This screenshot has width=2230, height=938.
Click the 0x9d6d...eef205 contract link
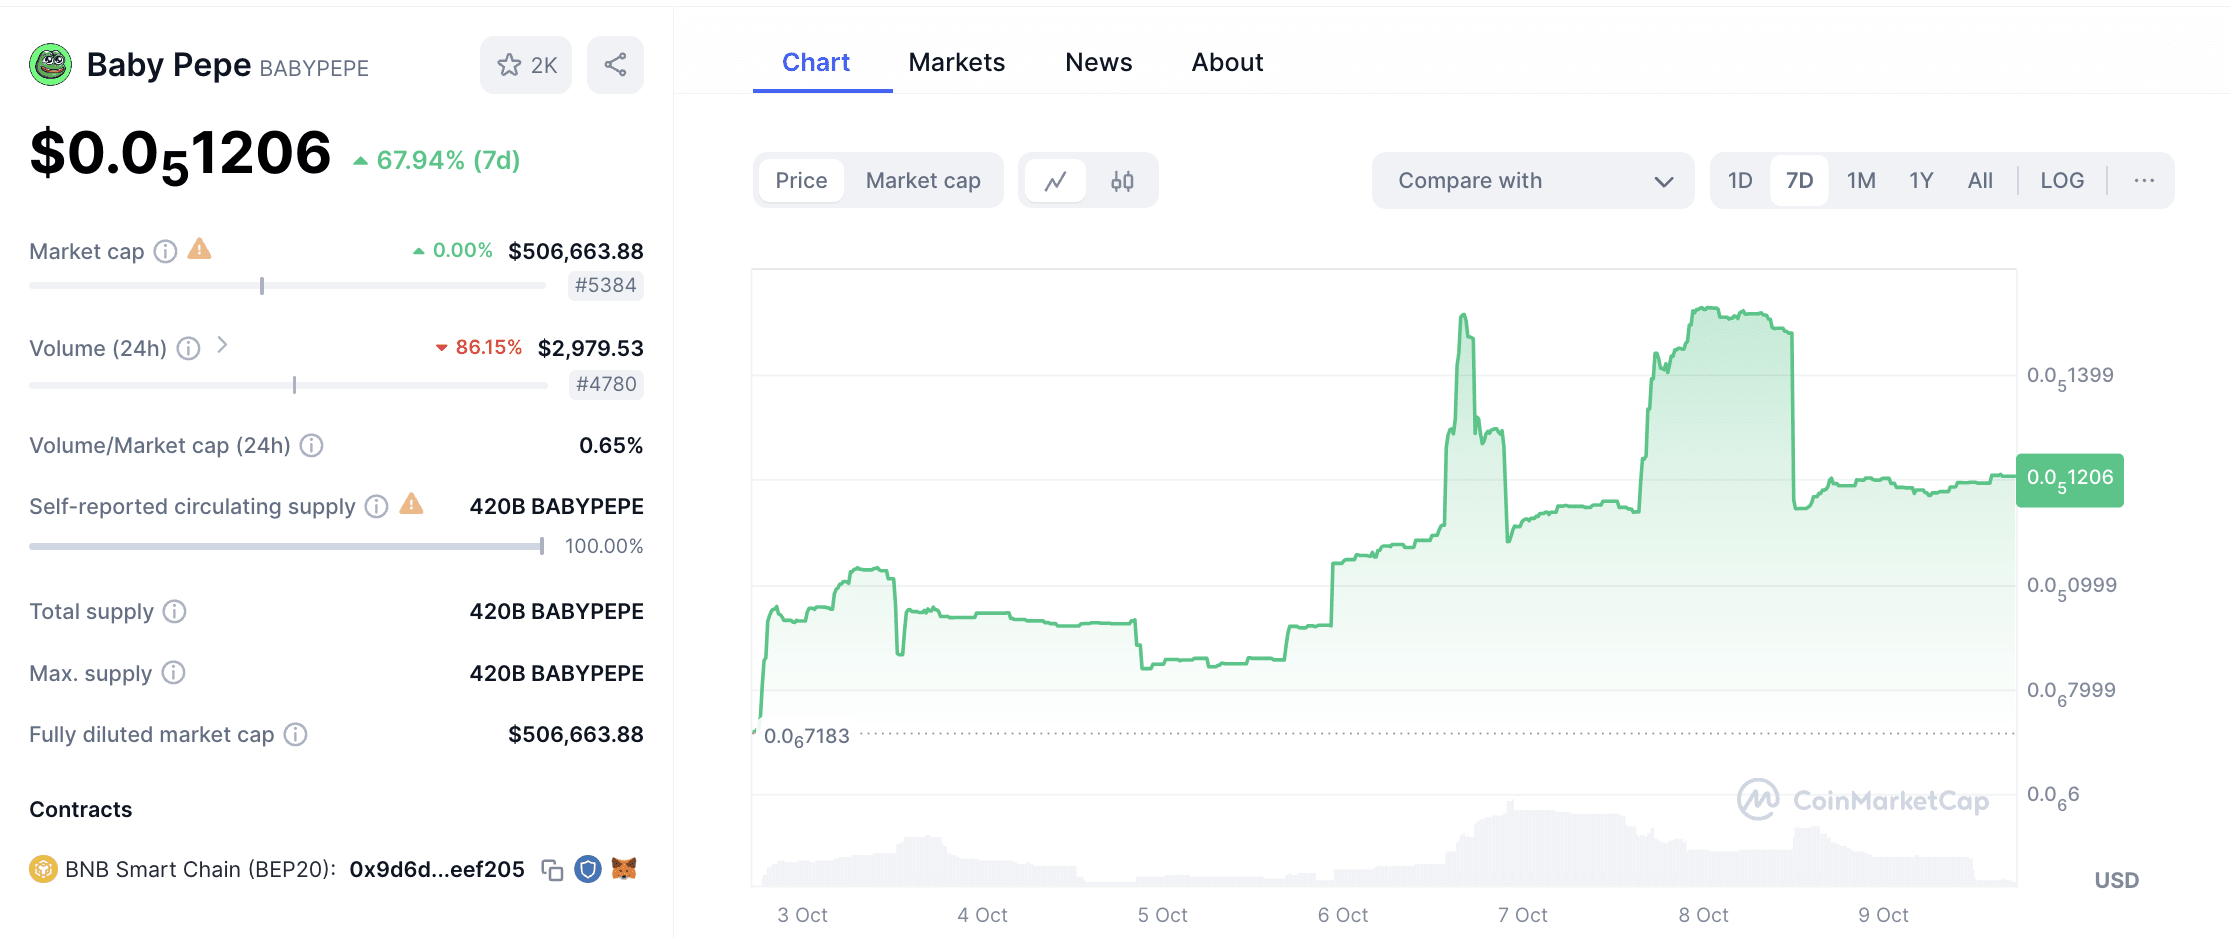click(x=436, y=870)
